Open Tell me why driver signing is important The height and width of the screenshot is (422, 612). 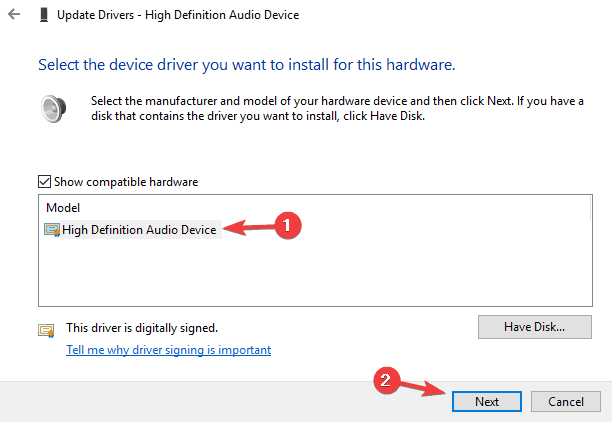[169, 350]
